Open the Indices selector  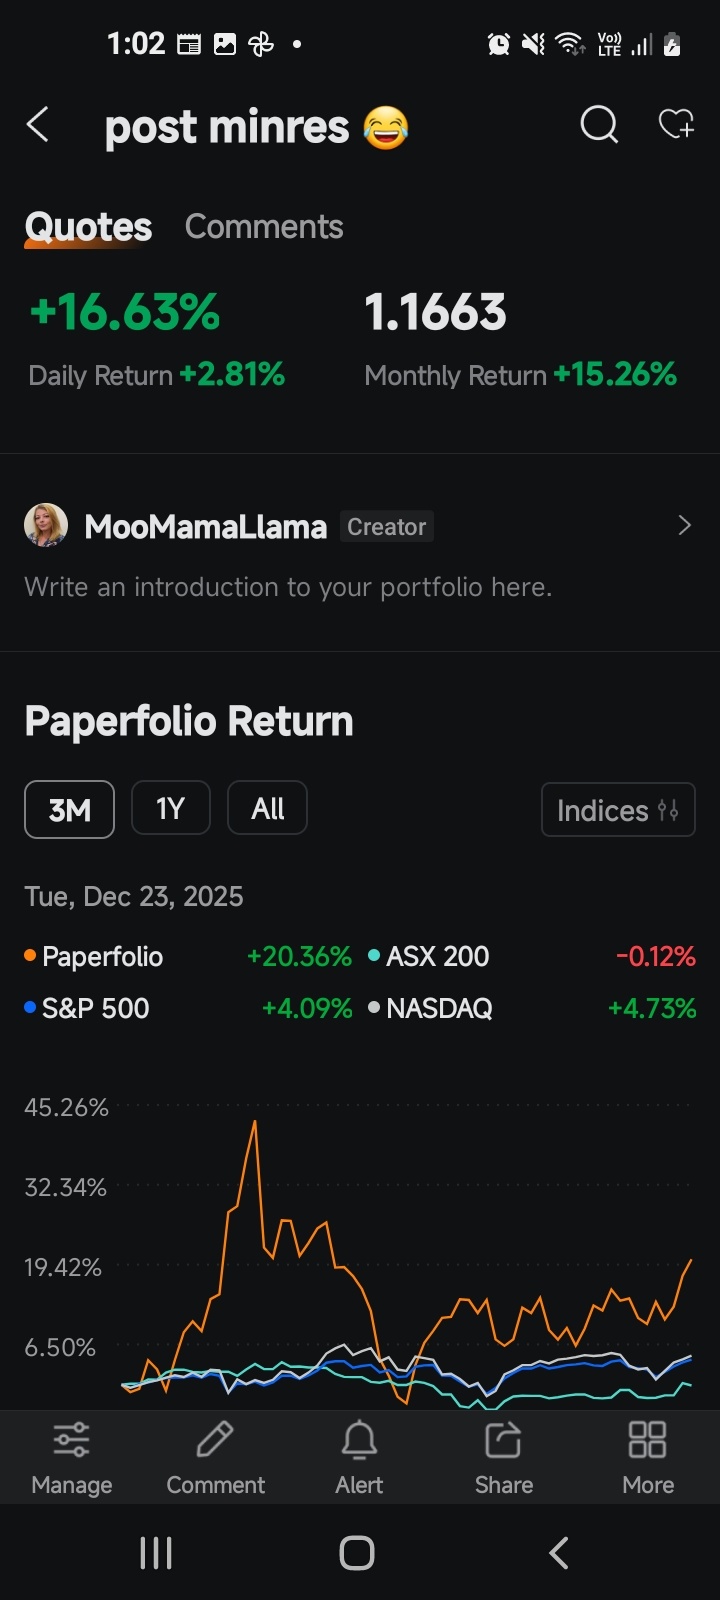(618, 809)
